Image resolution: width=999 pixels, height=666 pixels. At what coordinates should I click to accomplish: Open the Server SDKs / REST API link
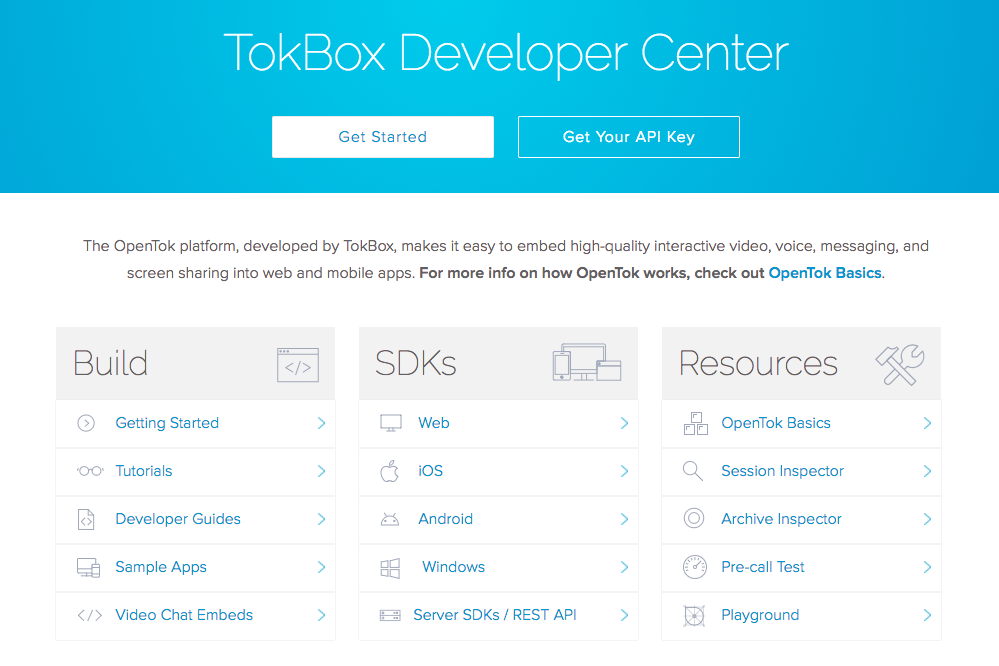[495, 615]
